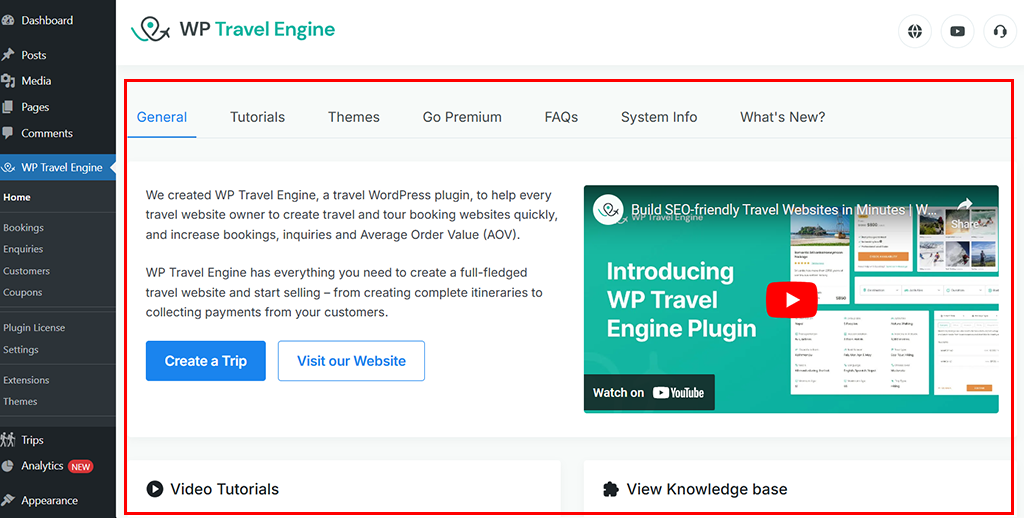The image size is (1024, 518).
Task: Select the General tab
Action: coord(162,117)
